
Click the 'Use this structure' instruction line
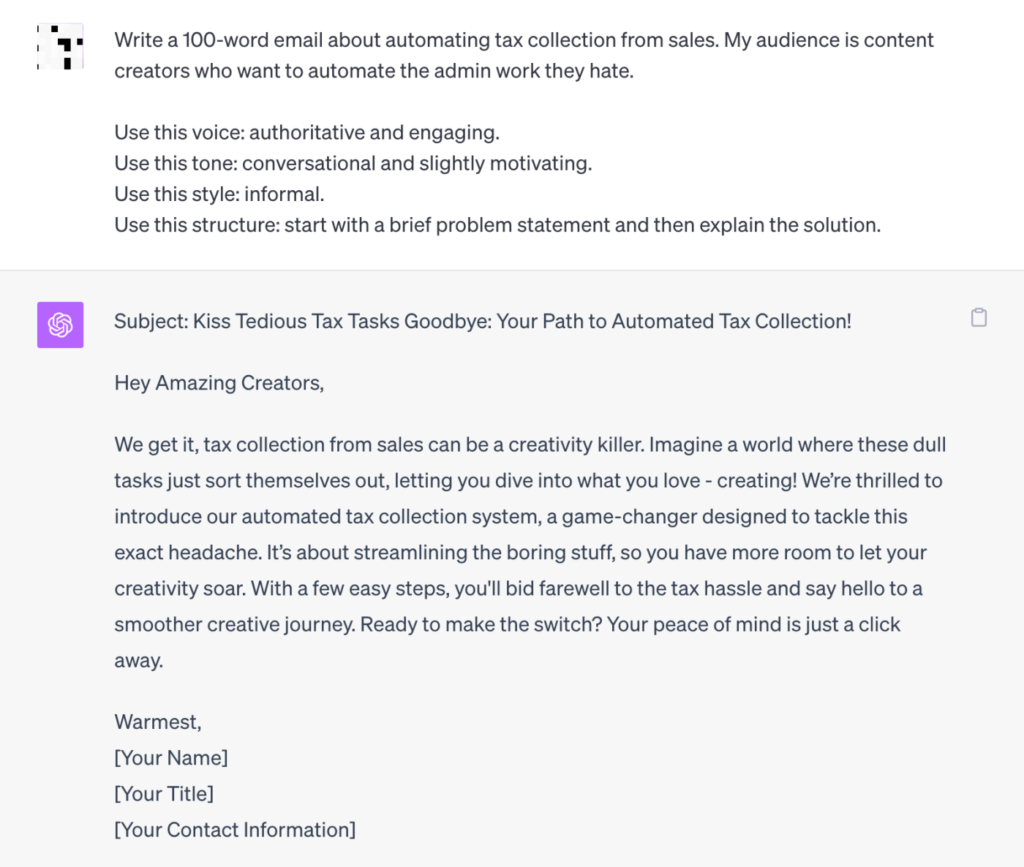[498, 225]
